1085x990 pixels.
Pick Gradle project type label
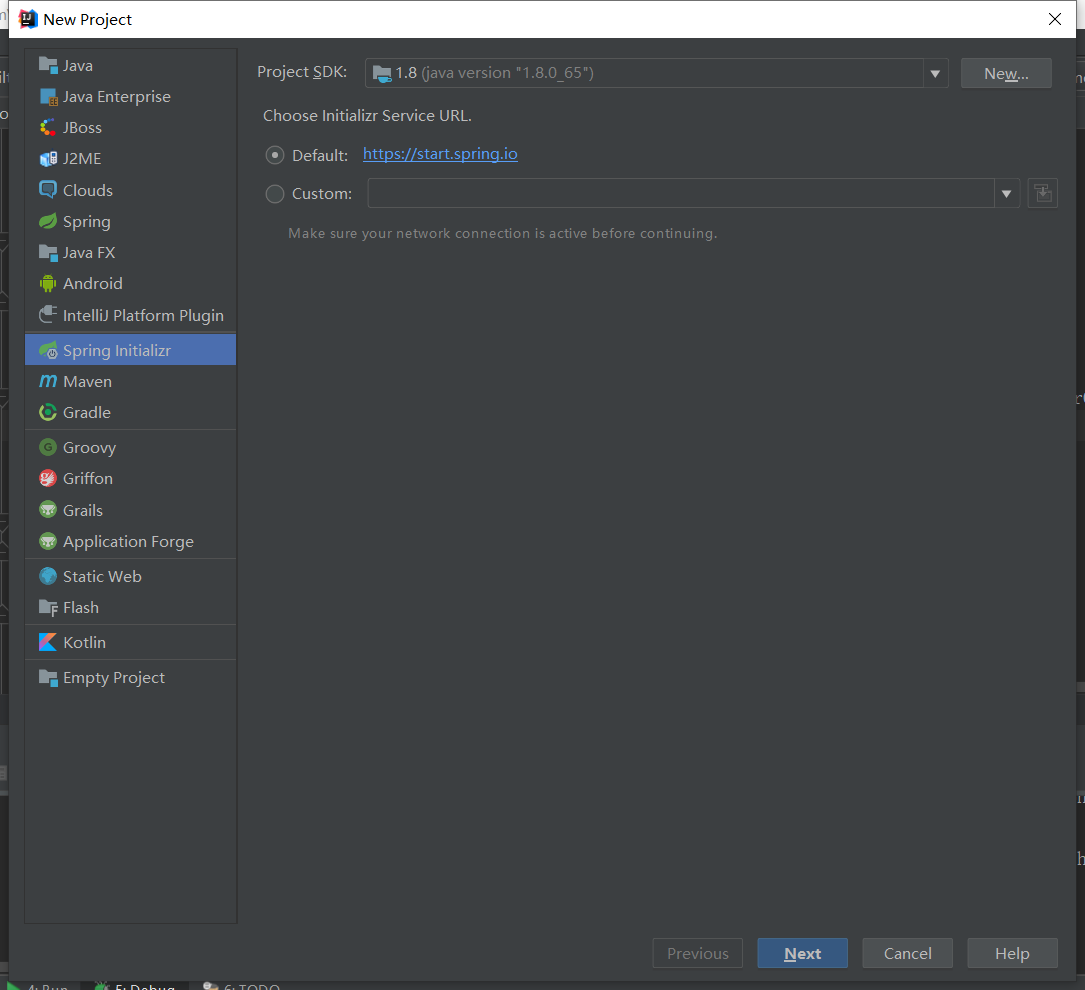point(86,413)
